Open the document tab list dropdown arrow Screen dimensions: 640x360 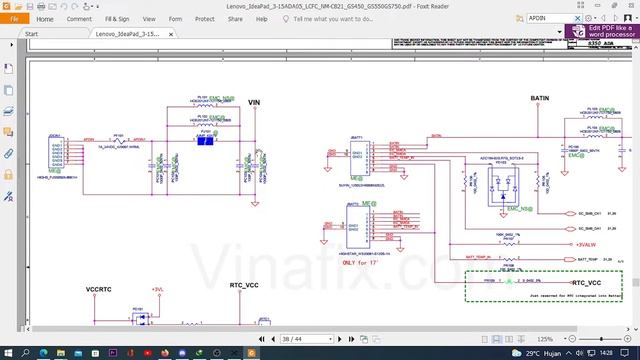pyautogui.click(x=560, y=32)
